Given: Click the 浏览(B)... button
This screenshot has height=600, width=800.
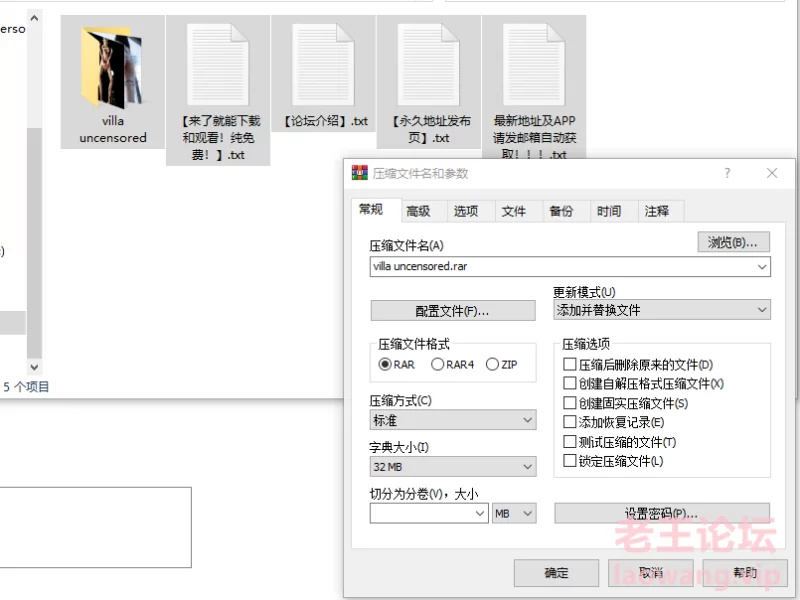Looking at the screenshot, I should (733, 242).
